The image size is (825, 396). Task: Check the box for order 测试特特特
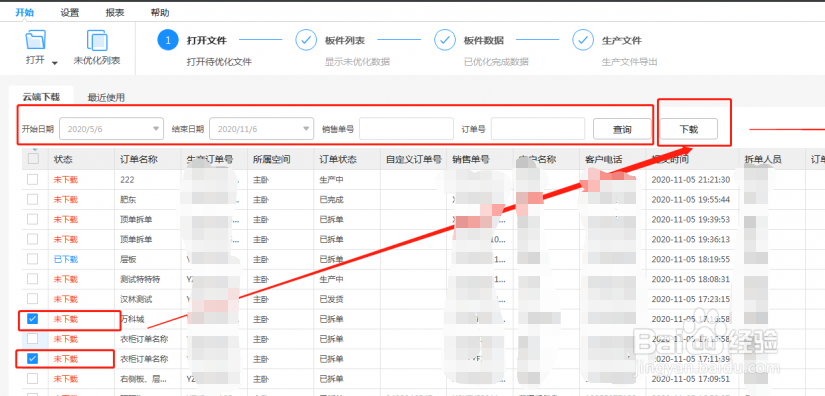[x=33, y=279]
